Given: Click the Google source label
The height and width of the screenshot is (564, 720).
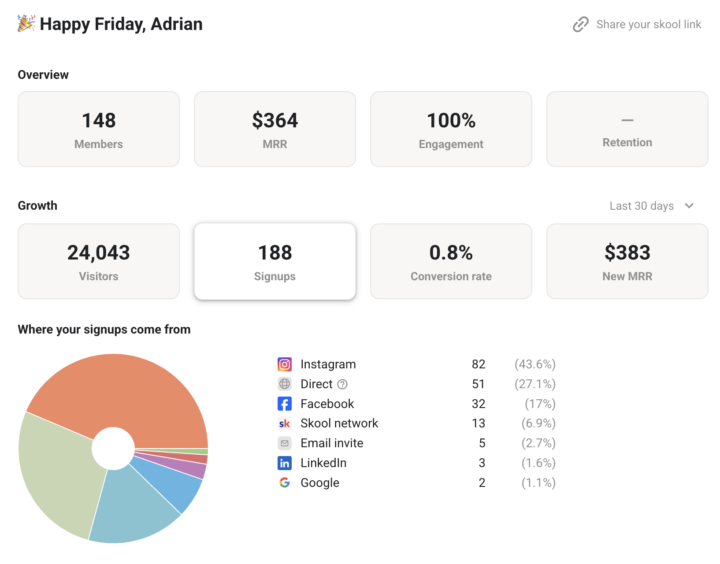Looking at the screenshot, I should click(x=320, y=483).
